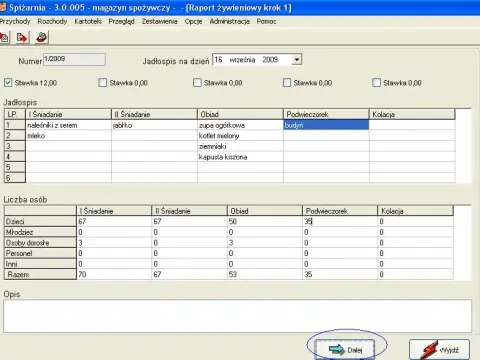Click the document with red arrow-out toolbar icon

point(22,37)
